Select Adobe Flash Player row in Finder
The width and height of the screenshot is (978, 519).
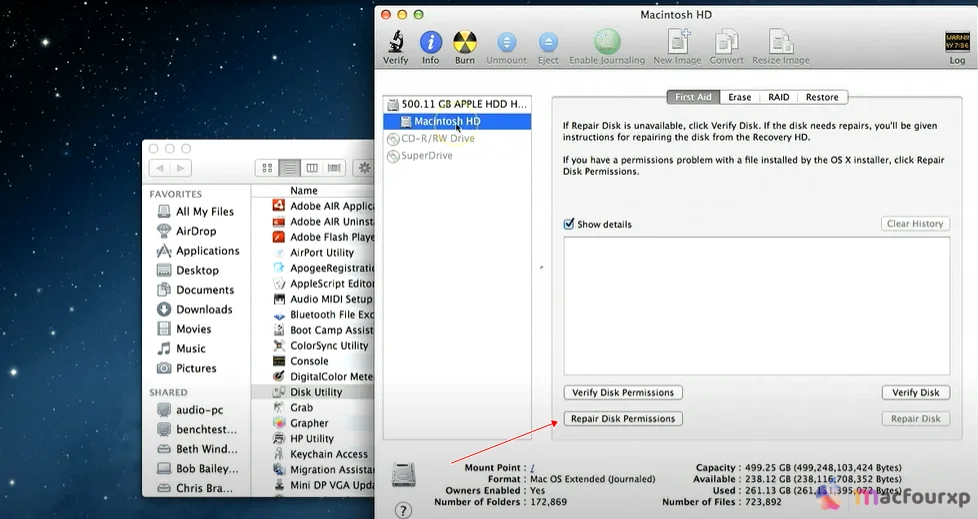[x=313, y=237]
